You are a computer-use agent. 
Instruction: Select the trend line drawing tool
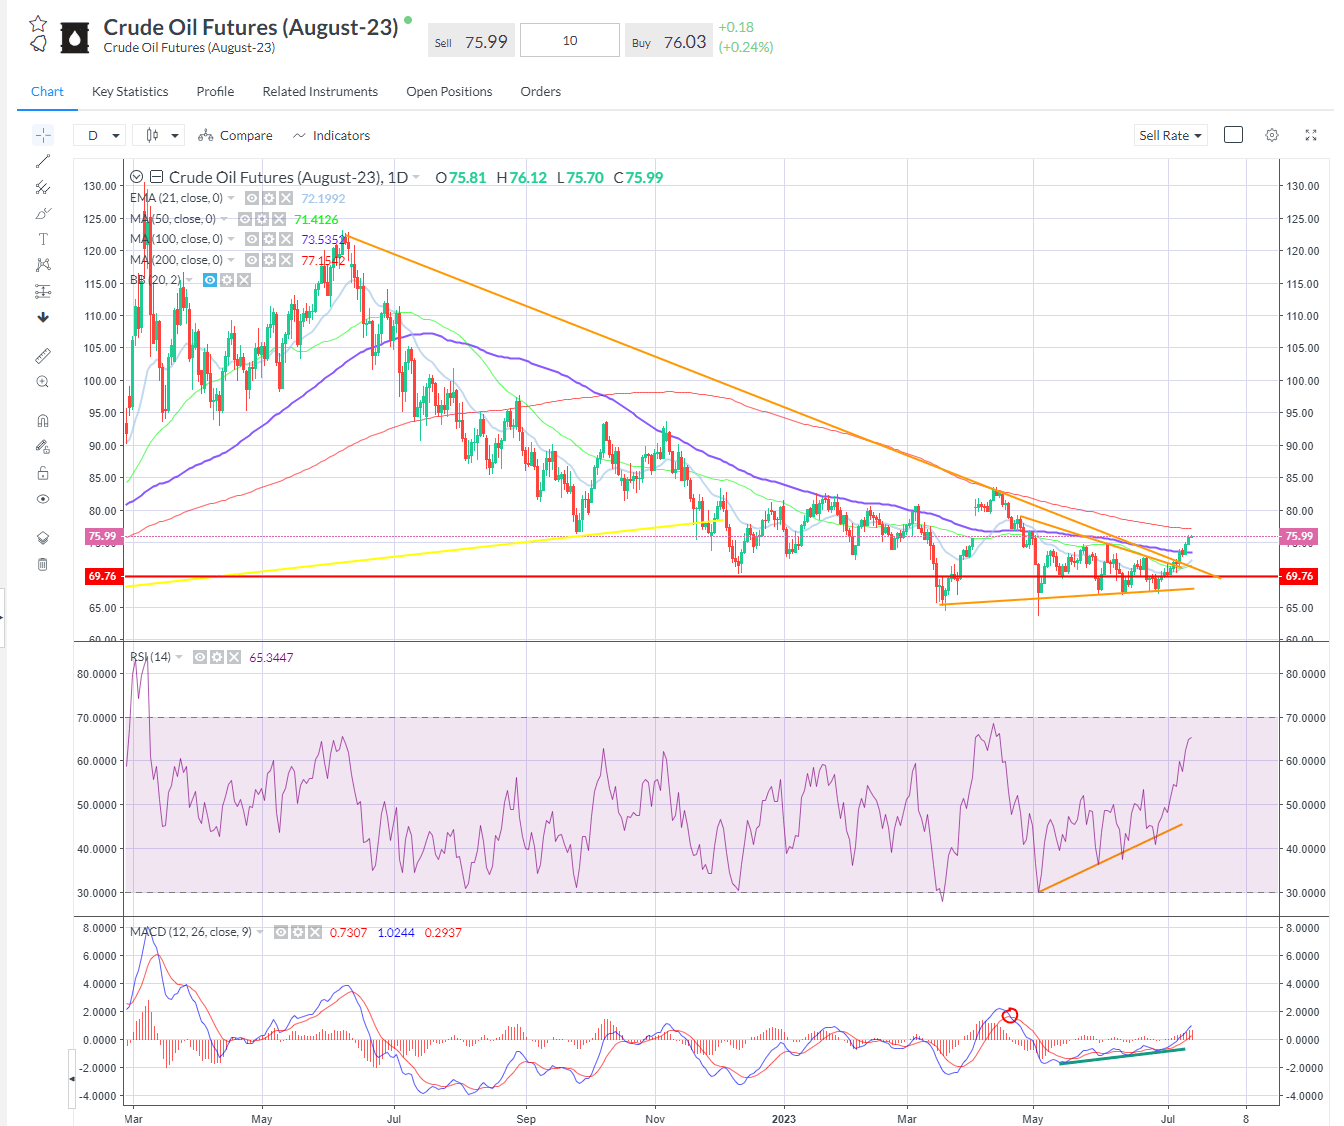pyautogui.click(x=43, y=161)
